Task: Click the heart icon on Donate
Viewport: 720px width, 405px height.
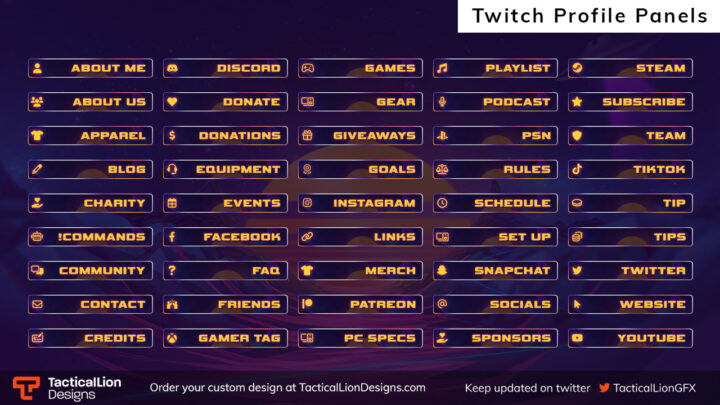Action: [x=172, y=102]
